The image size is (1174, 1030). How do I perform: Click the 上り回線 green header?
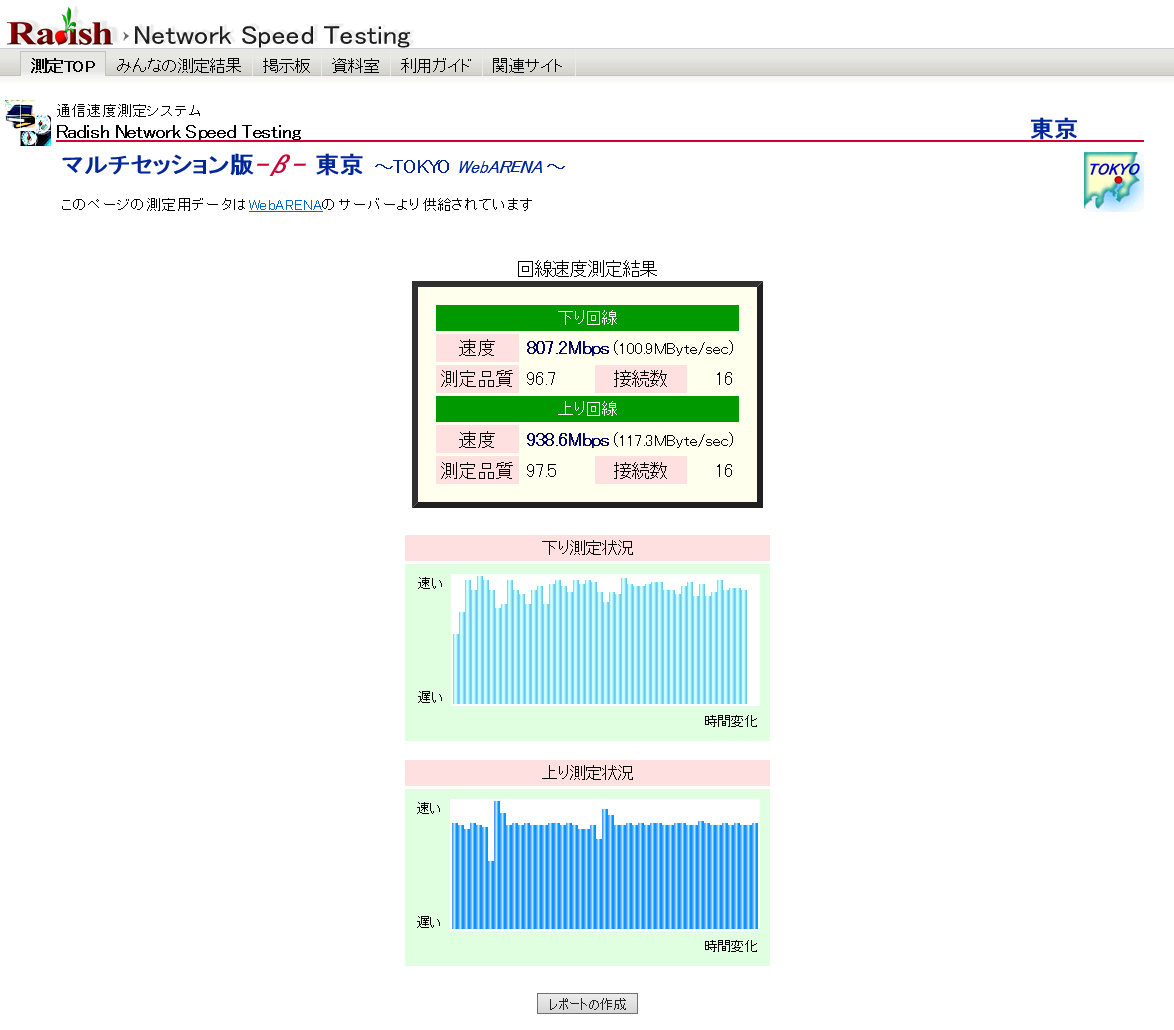pos(587,409)
